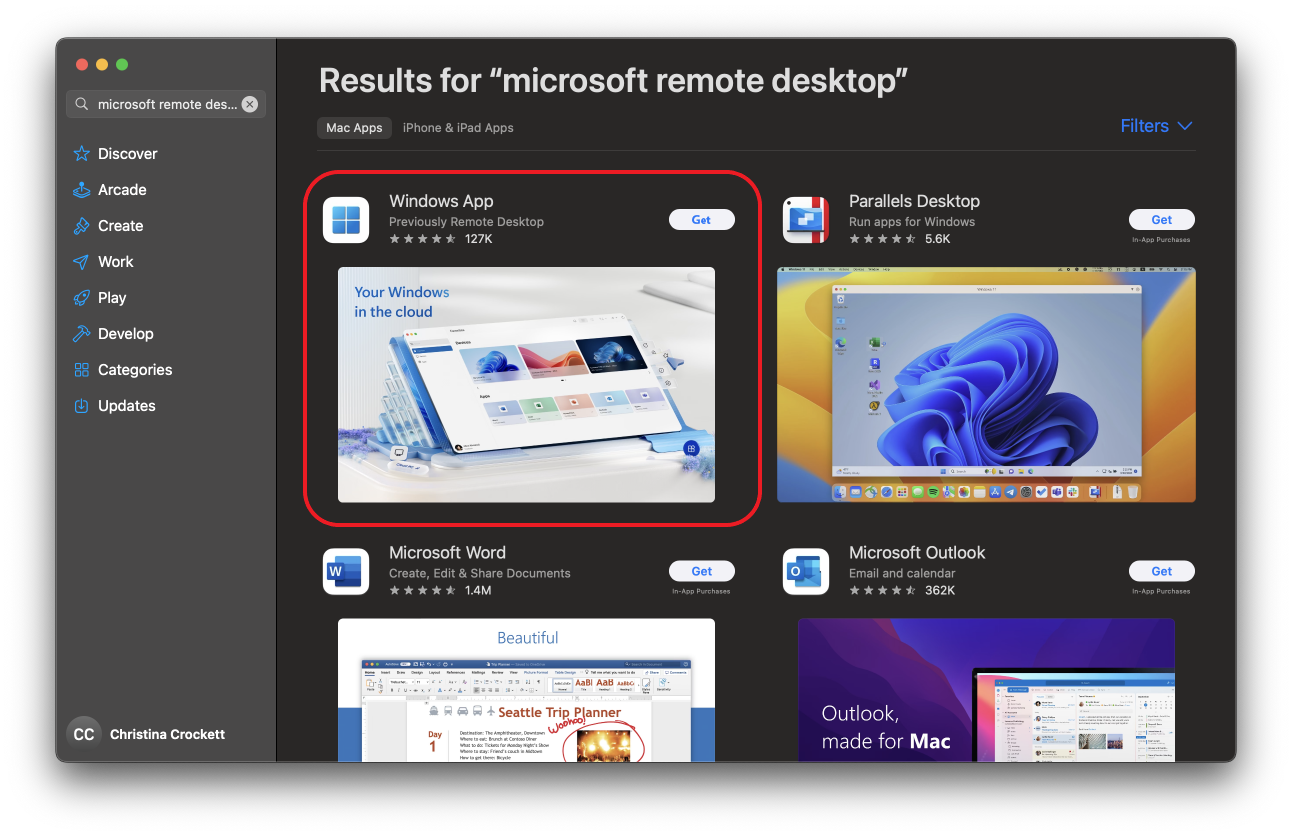This screenshot has width=1292, height=836.
Task: Open the Create paintbrush icon
Action: pyautogui.click(x=82, y=226)
